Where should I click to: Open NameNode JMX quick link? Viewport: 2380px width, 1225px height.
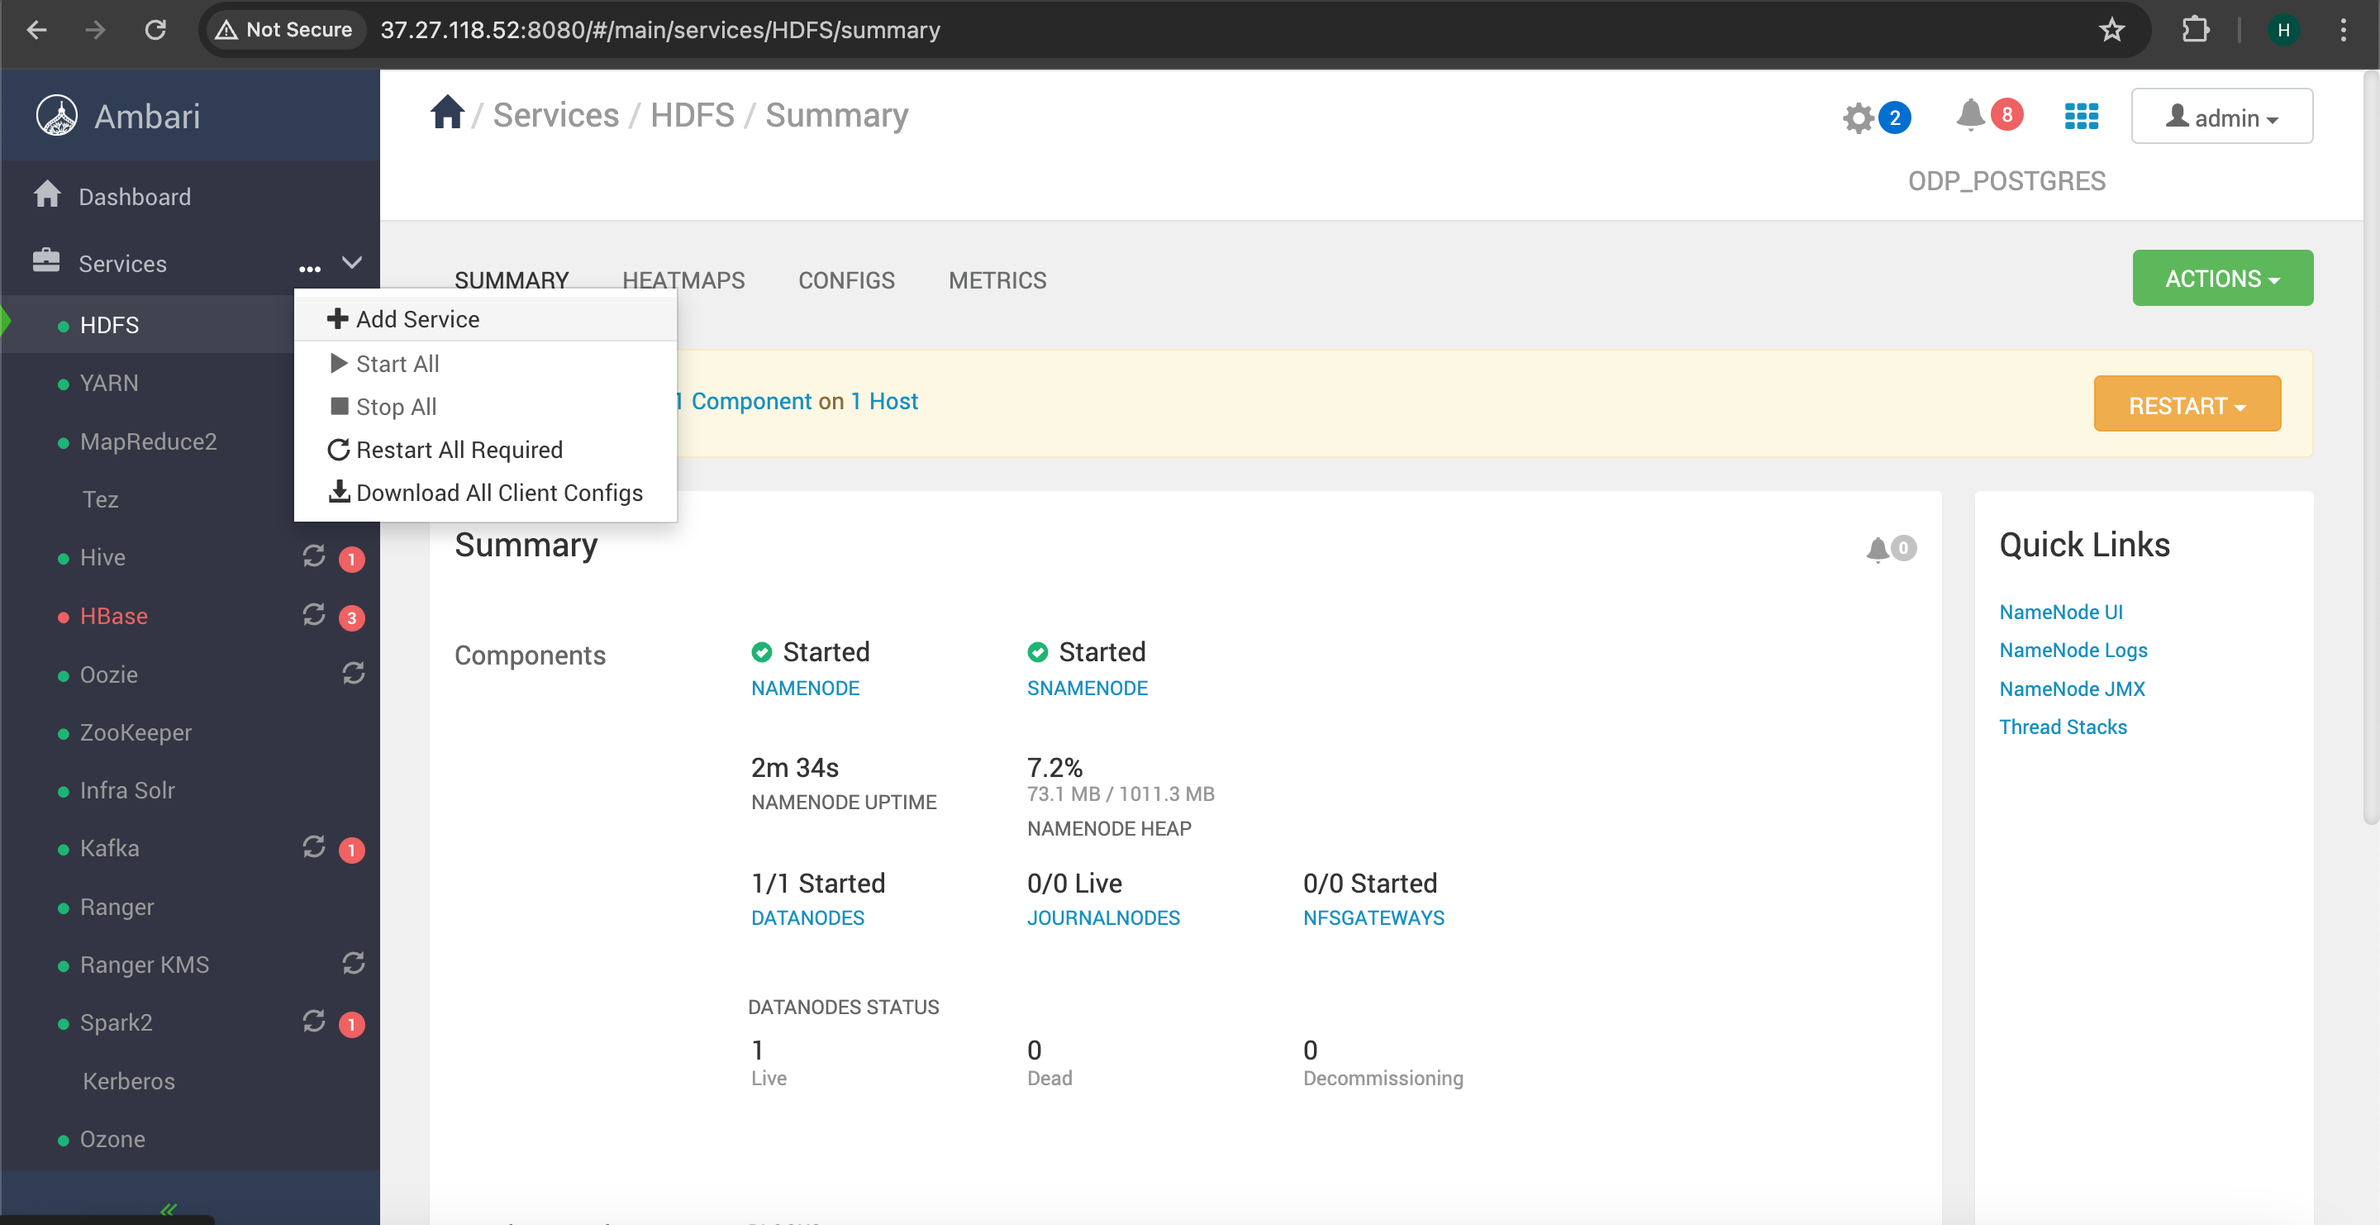2072,689
